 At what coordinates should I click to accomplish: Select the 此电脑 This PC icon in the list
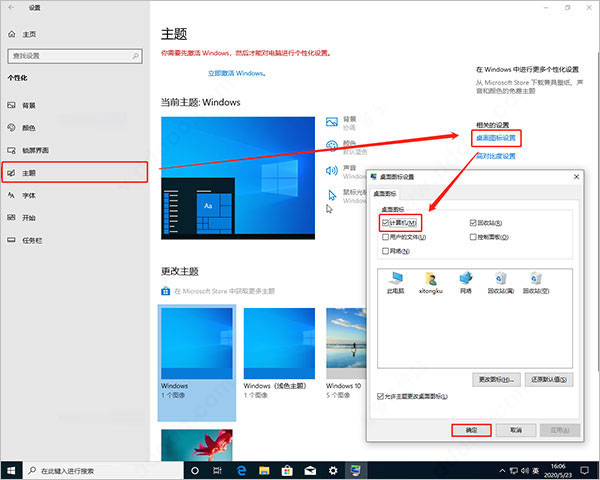(x=395, y=282)
